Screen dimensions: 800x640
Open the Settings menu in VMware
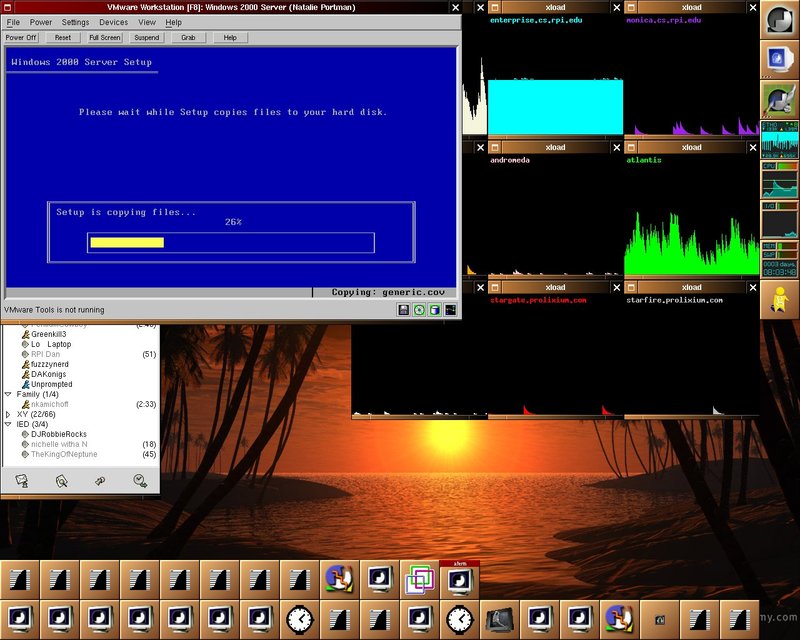click(x=75, y=22)
